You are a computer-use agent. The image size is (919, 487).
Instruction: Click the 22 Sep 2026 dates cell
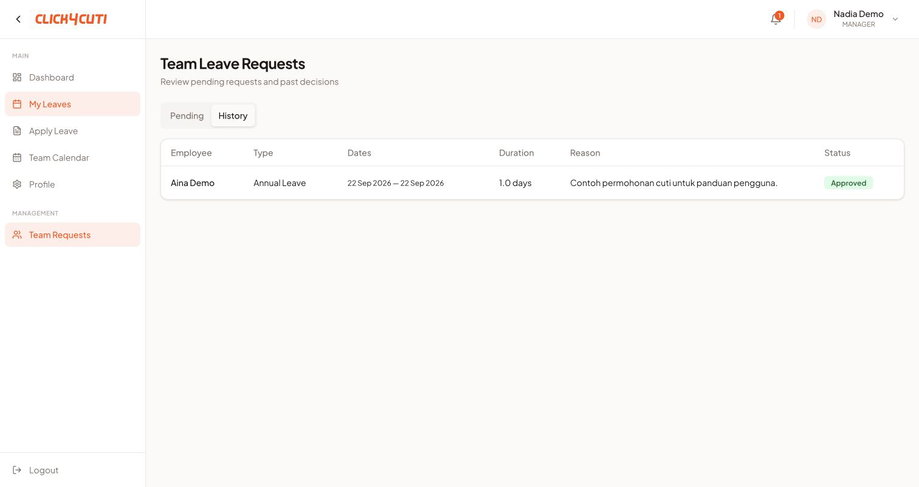[x=396, y=183]
